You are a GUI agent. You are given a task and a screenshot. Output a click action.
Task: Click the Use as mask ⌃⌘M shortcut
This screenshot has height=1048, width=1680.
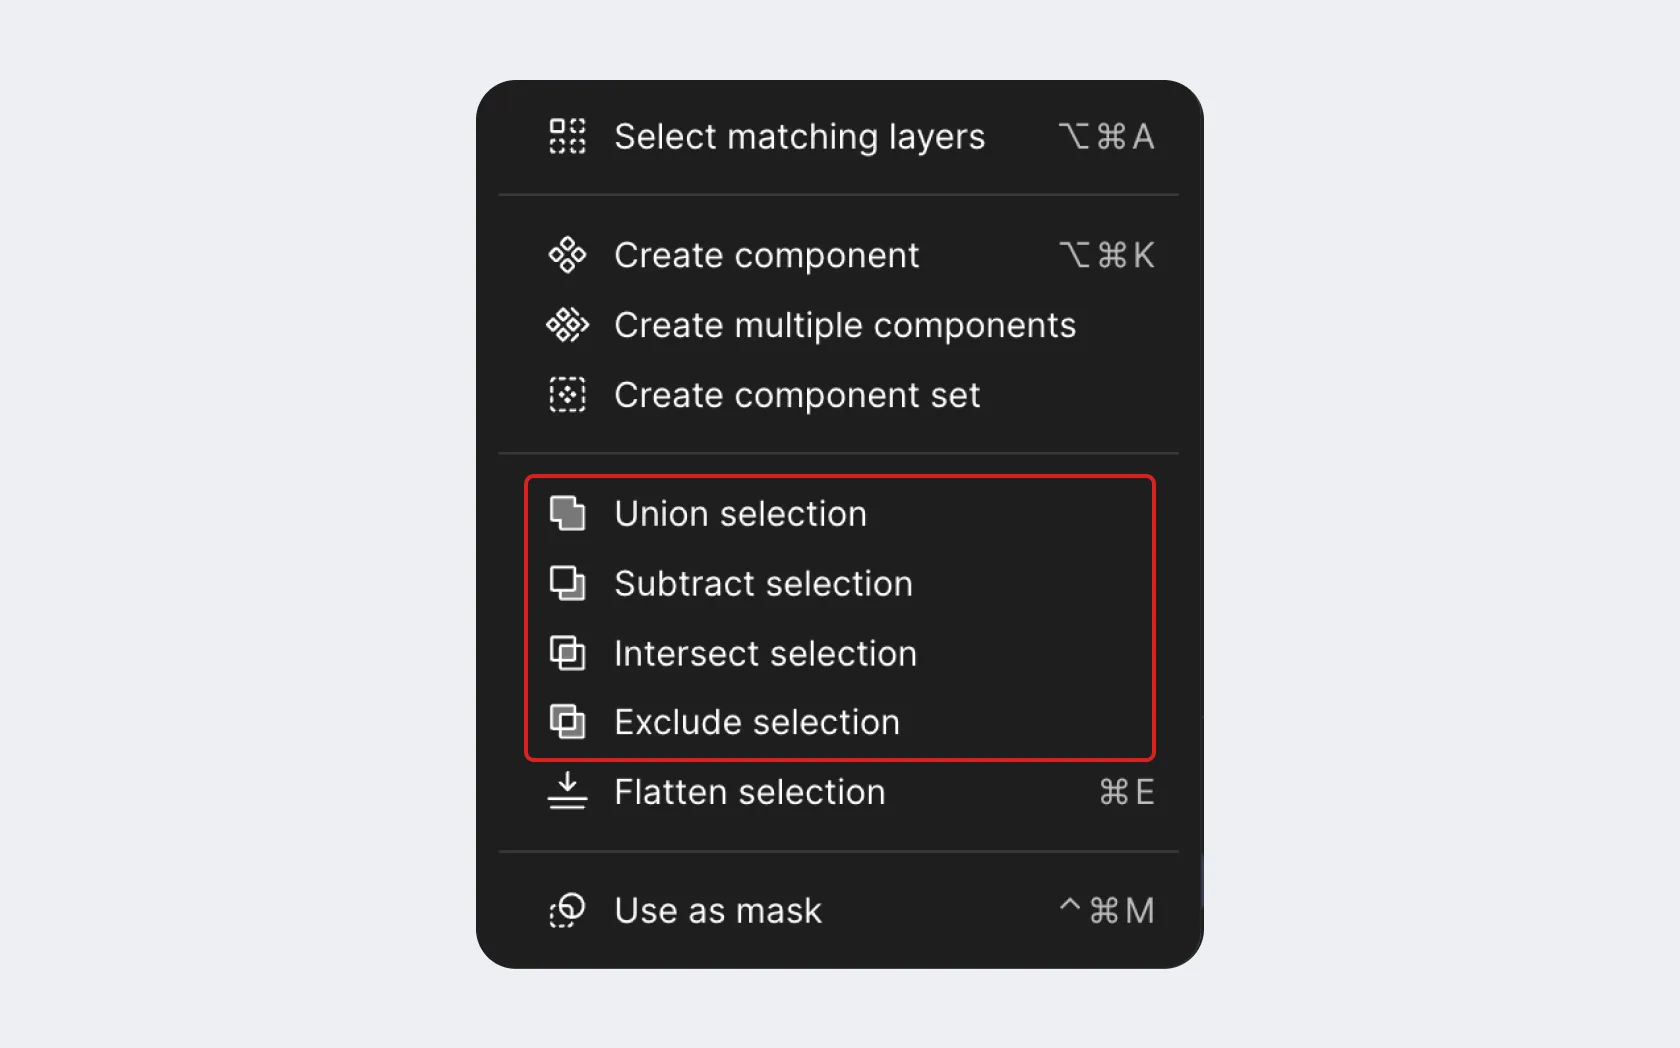1107,910
